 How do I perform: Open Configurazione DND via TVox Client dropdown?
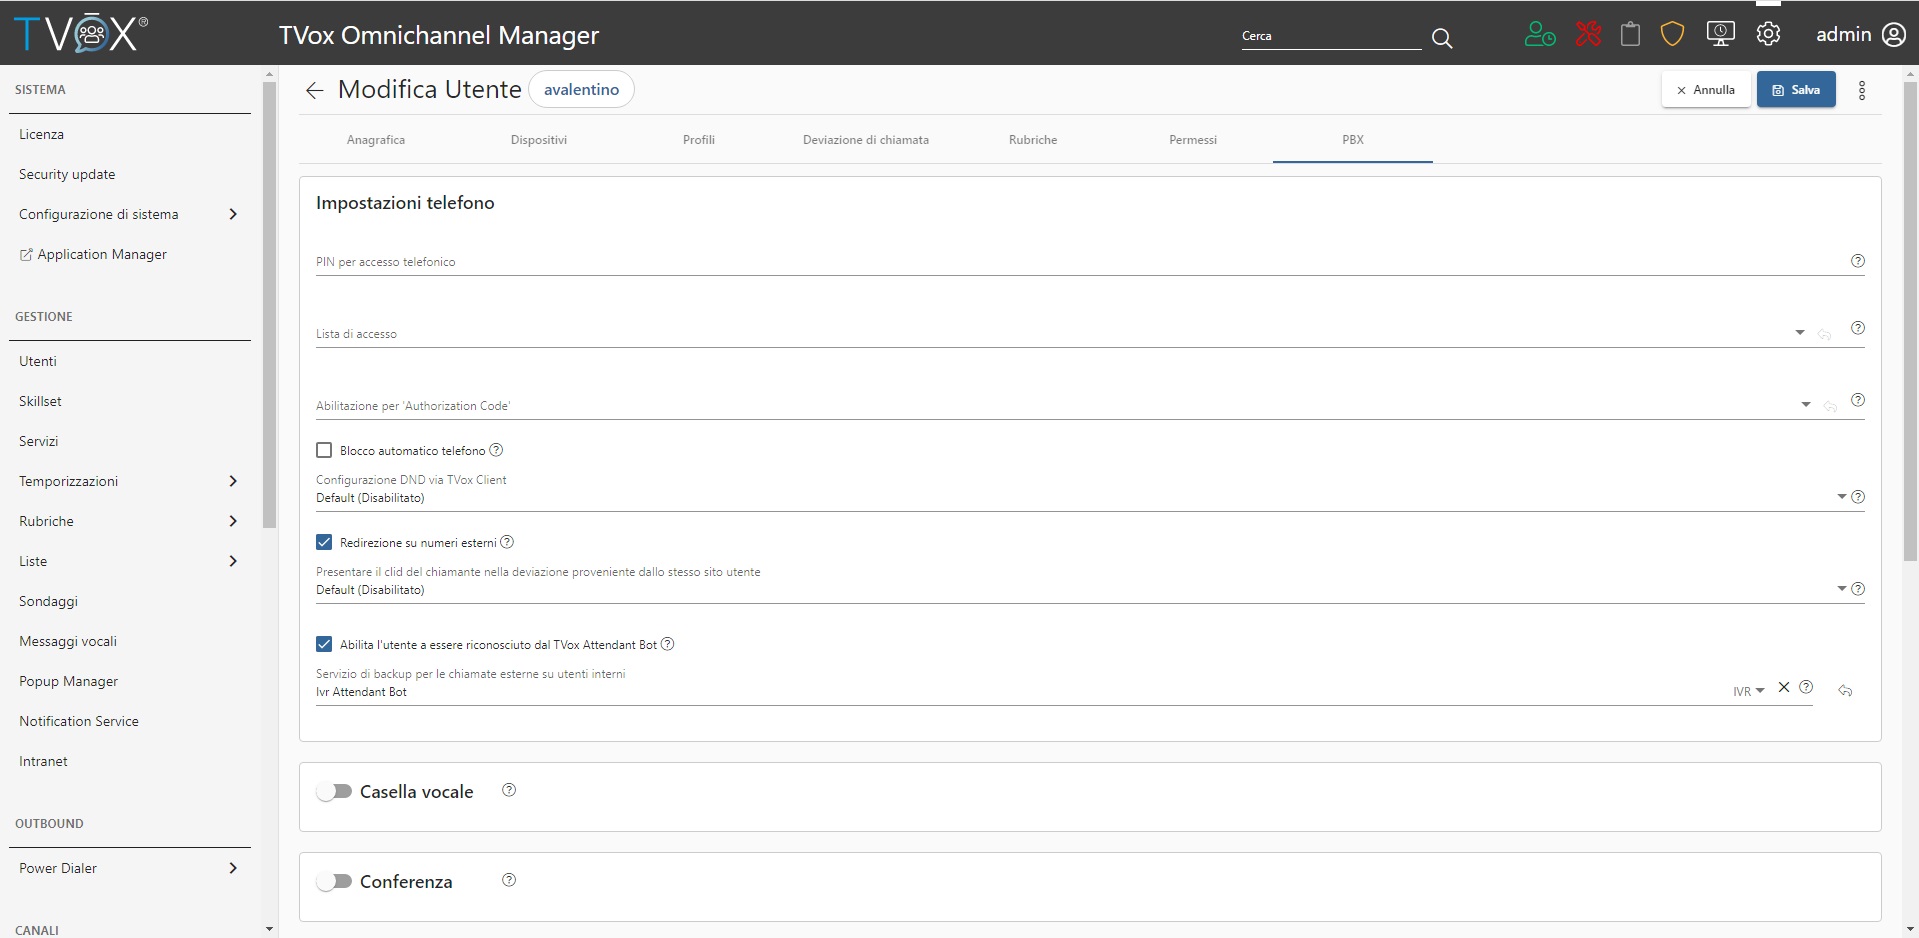pos(1841,497)
